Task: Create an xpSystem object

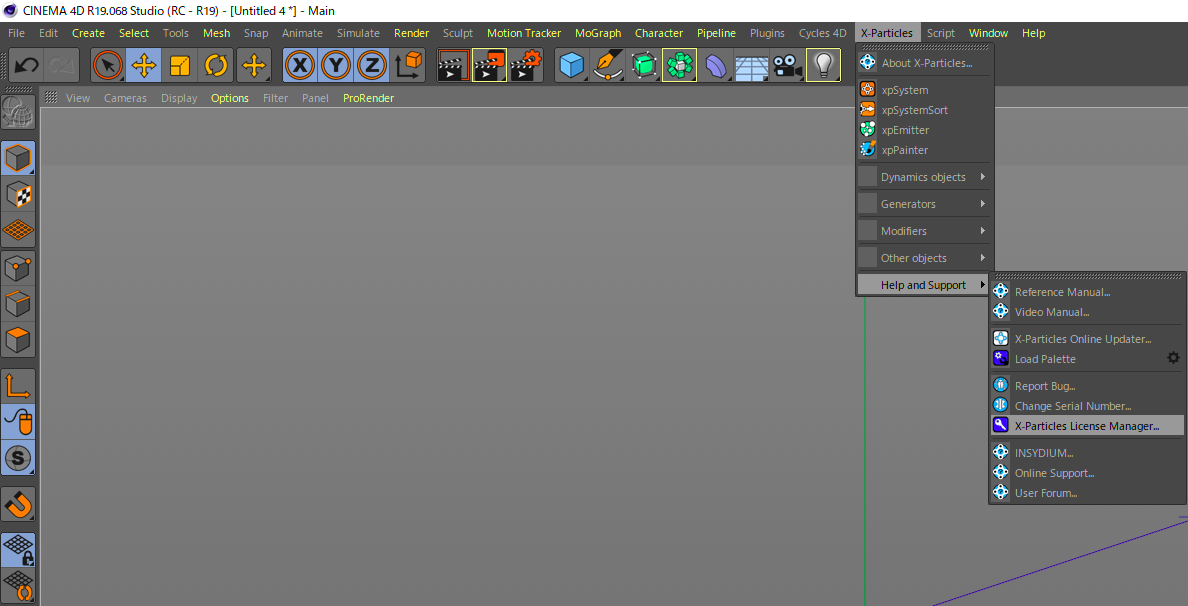Action: 925,90
